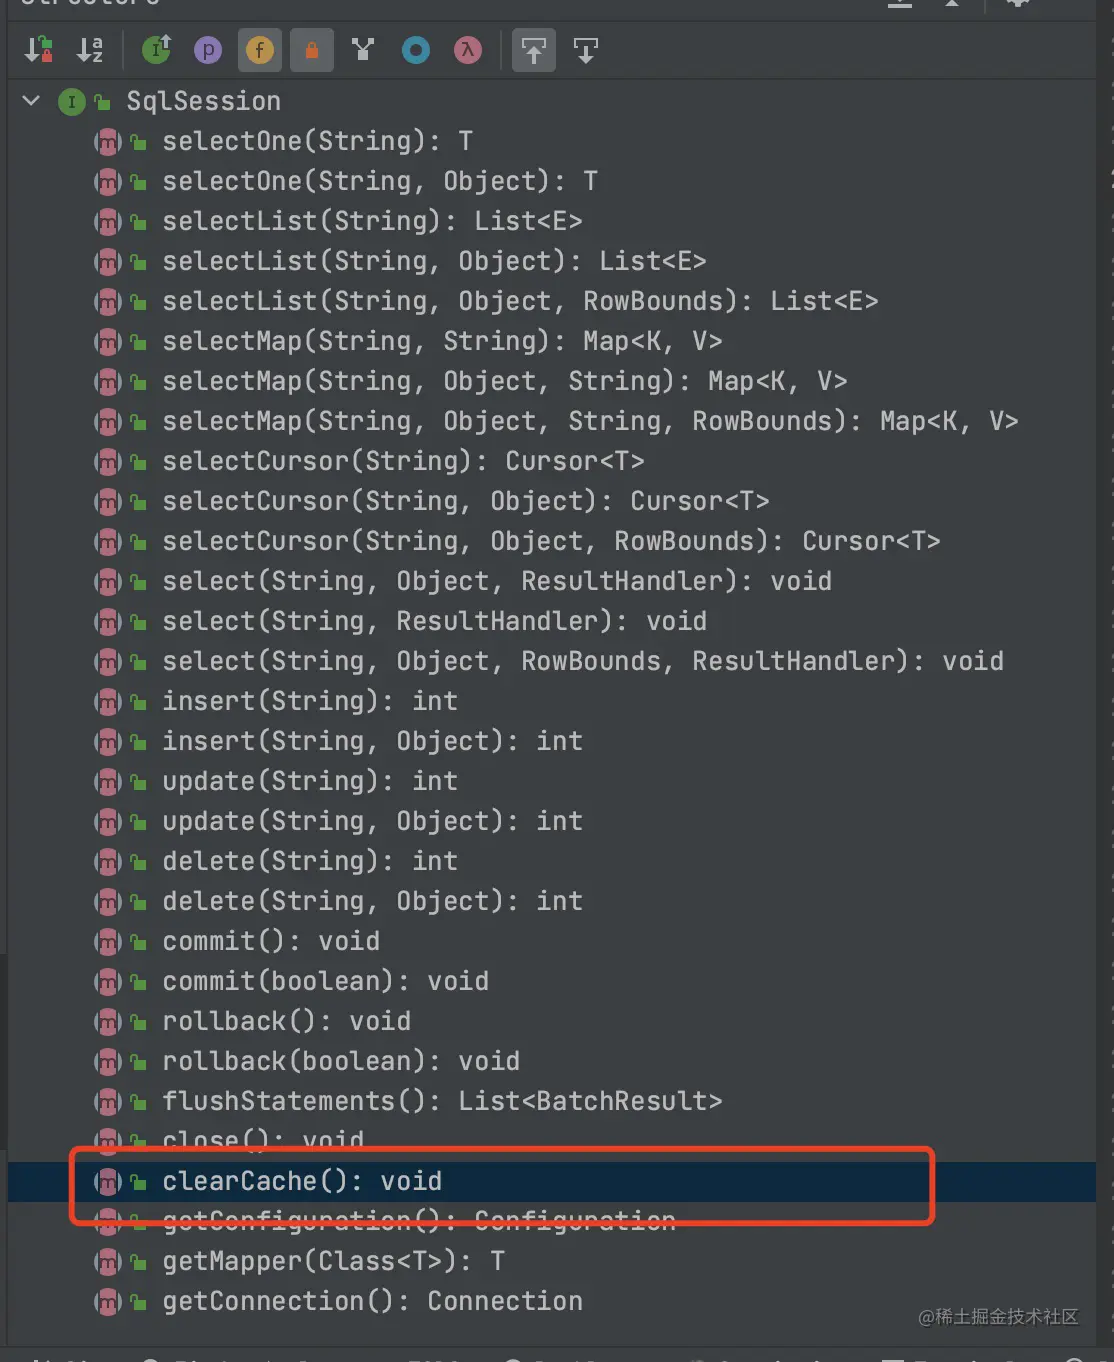This screenshot has width=1114, height=1362.
Task: Select selectOne(String): T method
Action: [318, 141]
